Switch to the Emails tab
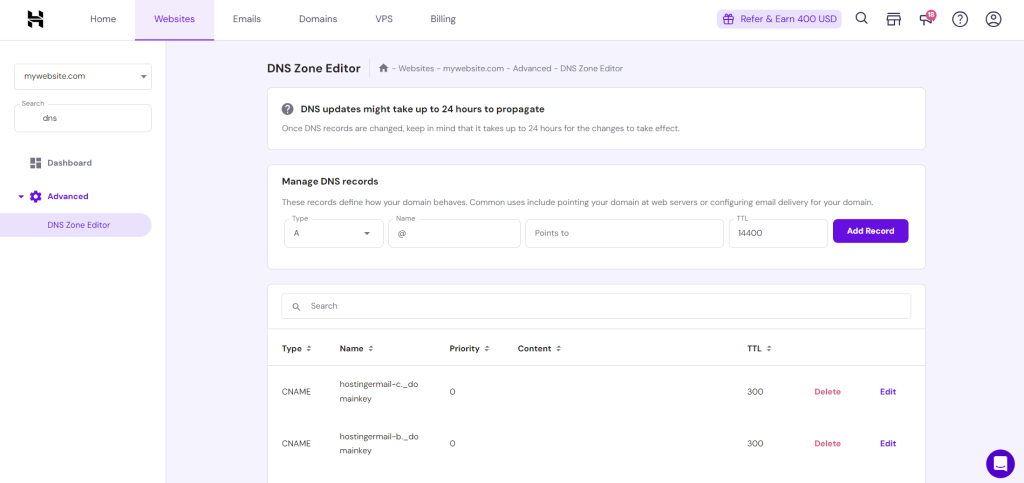Viewport: 1024px width, 483px height. pyautogui.click(x=246, y=19)
